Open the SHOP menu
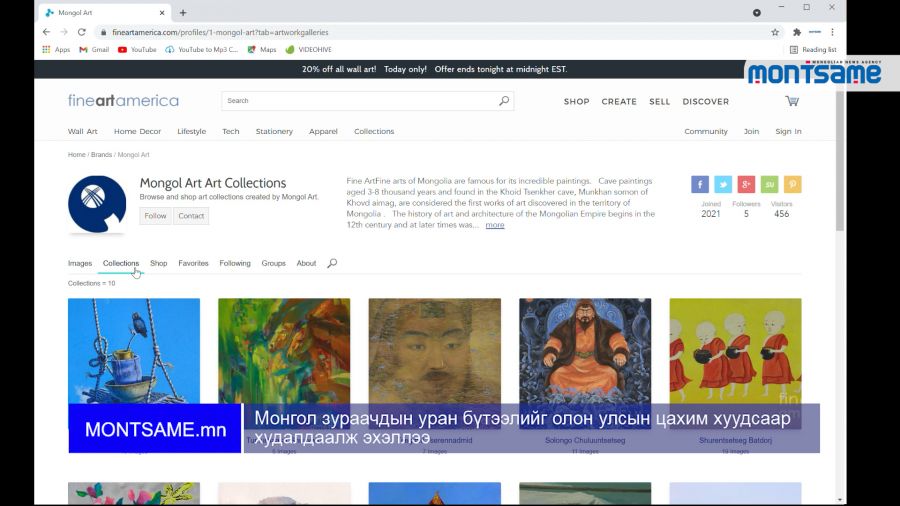 (x=576, y=102)
